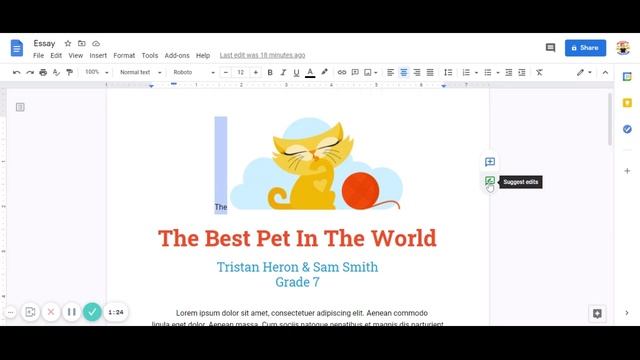Check cloud save status icon
The image size is (640, 360).
(96, 43)
